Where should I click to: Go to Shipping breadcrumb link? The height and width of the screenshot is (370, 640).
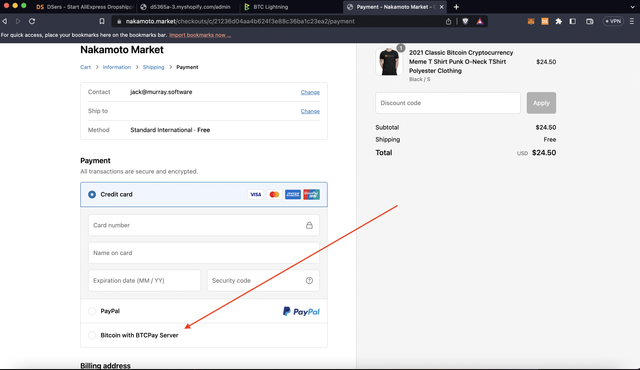pyautogui.click(x=153, y=67)
